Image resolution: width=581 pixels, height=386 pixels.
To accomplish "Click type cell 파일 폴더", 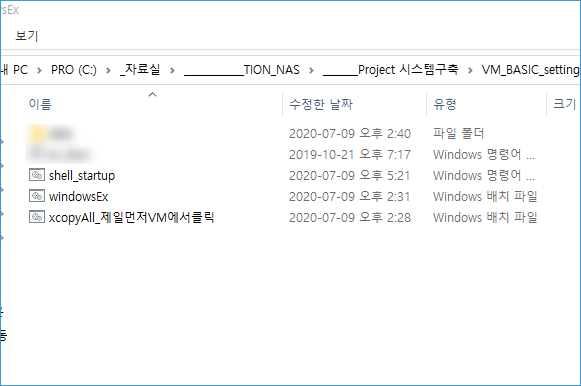I will click(x=458, y=133).
